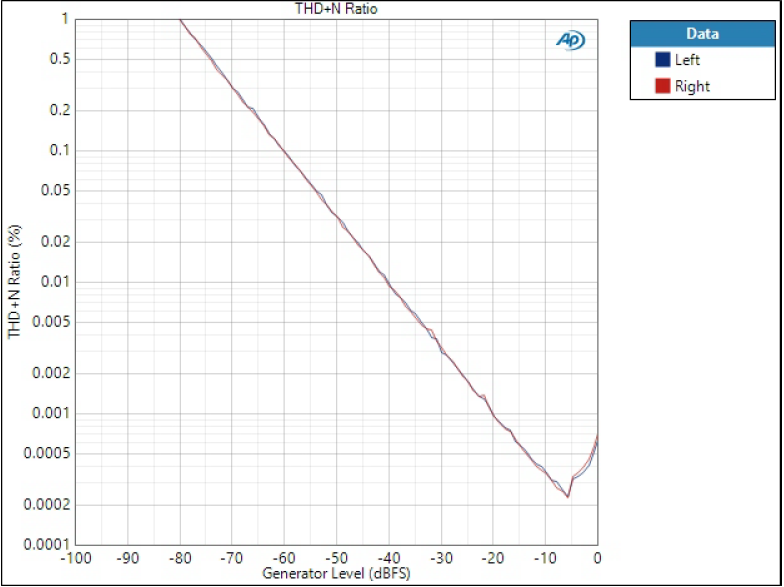Click the 0.05 y-axis tick label
784x587 pixels.
pos(56,190)
